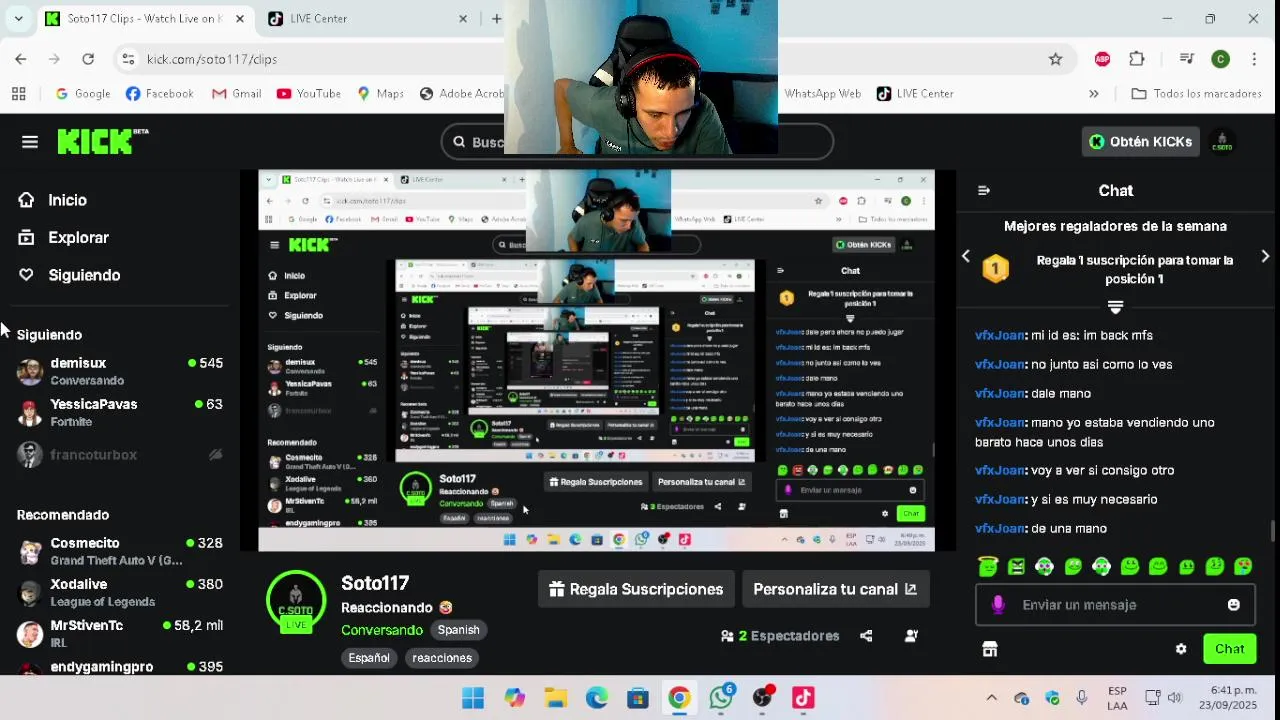This screenshot has width=1280, height=720.
Task: Go to Inicio in sidebar
Action: click(x=67, y=200)
